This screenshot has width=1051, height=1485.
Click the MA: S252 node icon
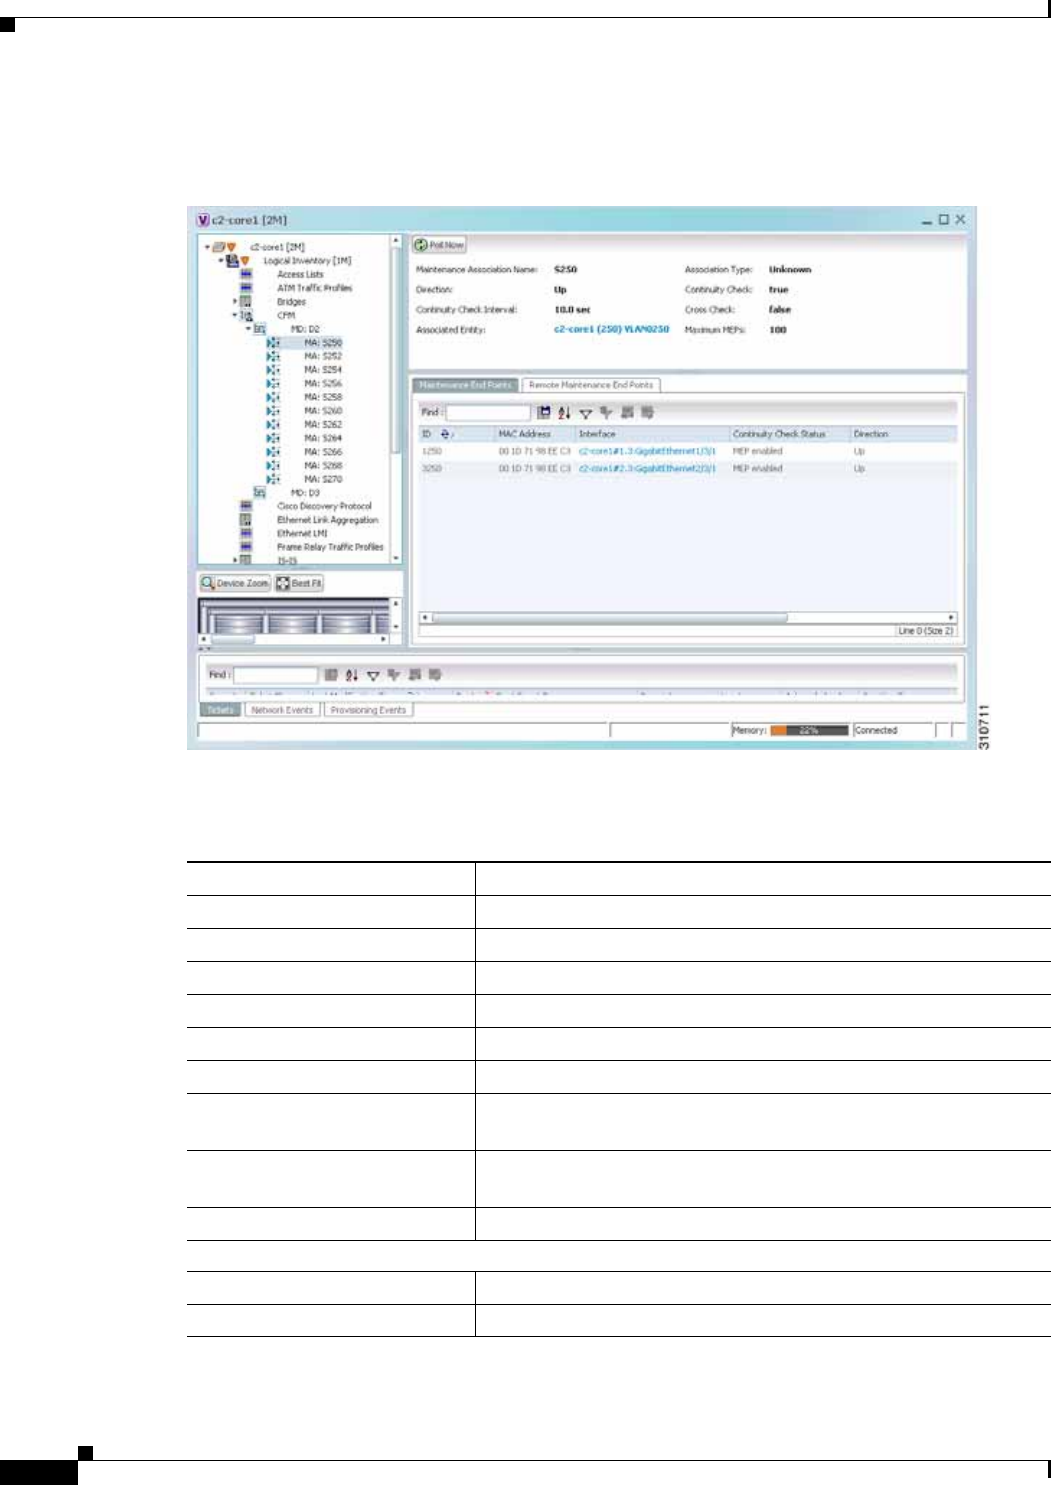click(x=273, y=356)
